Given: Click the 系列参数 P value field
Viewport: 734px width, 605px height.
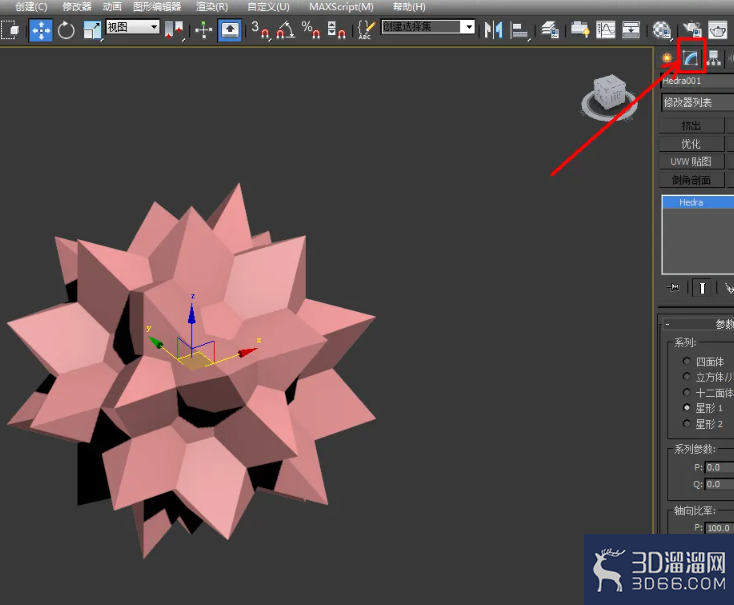Looking at the screenshot, I should coord(719,467).
